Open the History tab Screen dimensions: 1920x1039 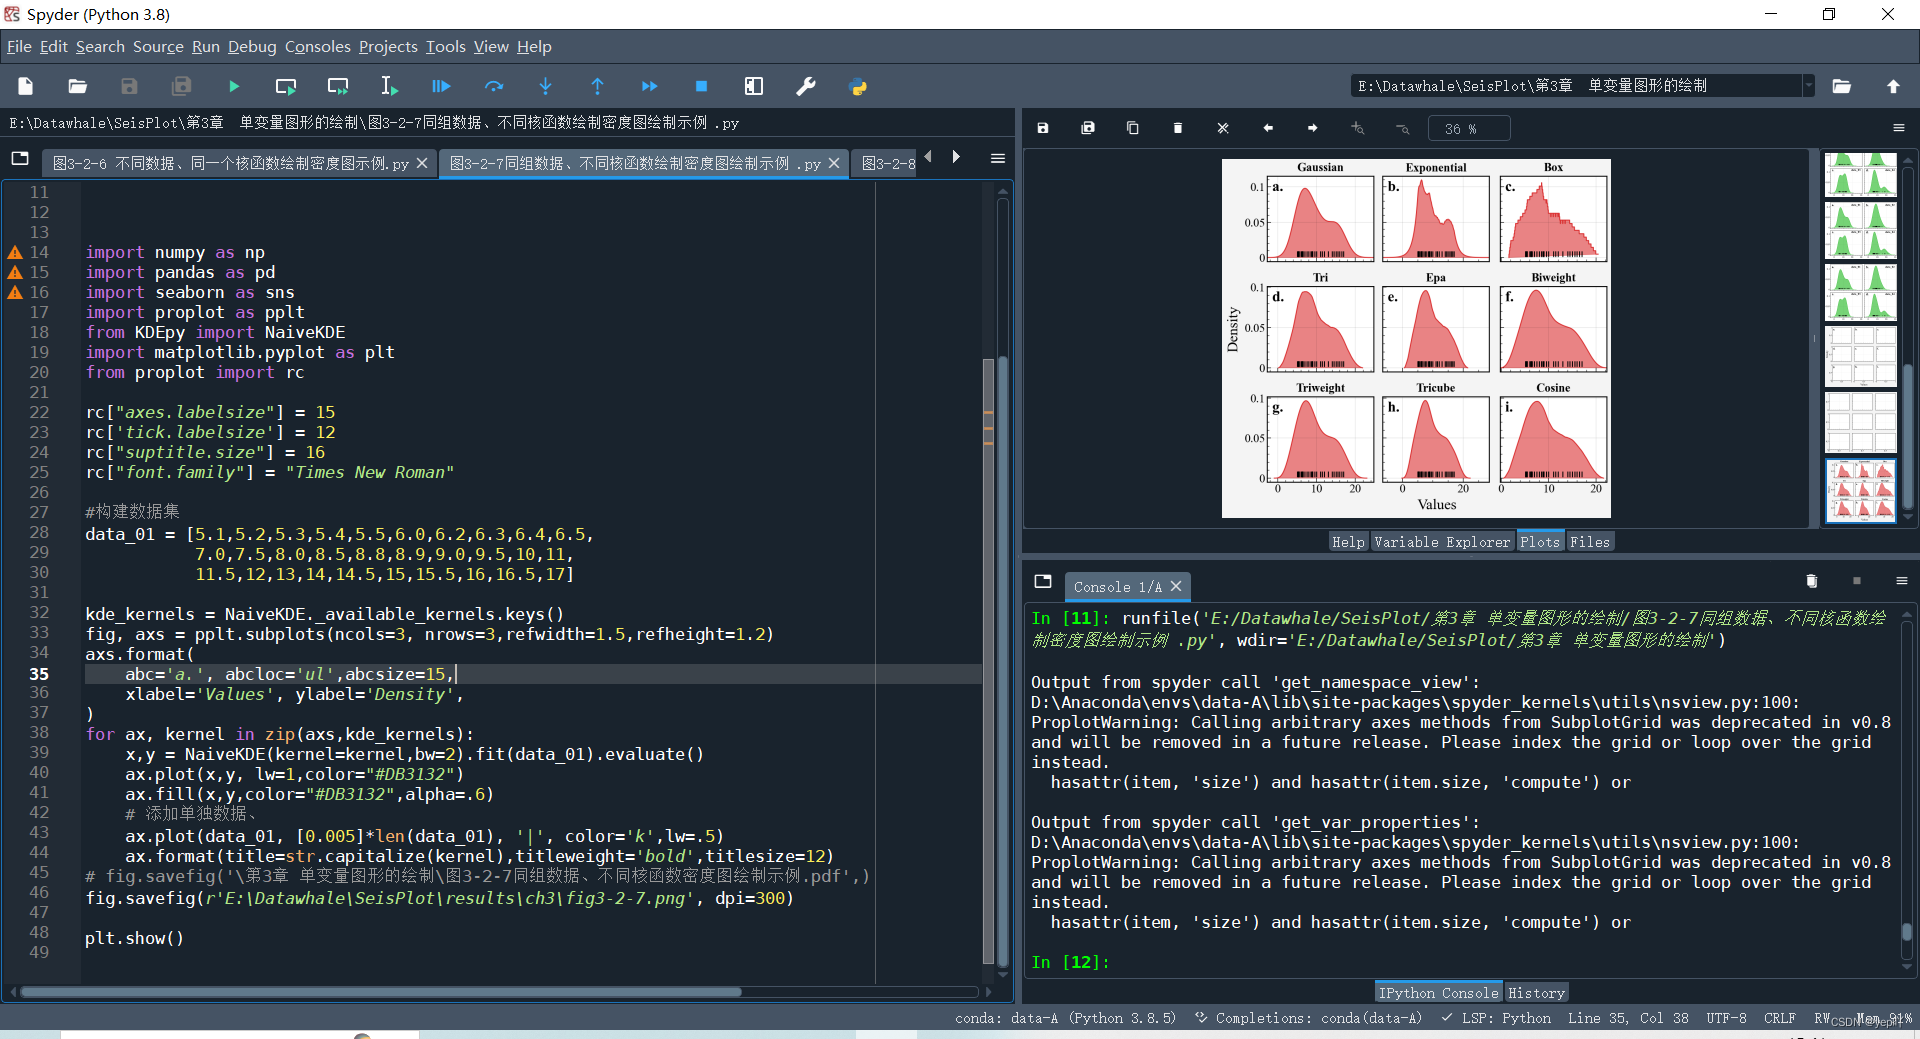[x=1536, y=993]
